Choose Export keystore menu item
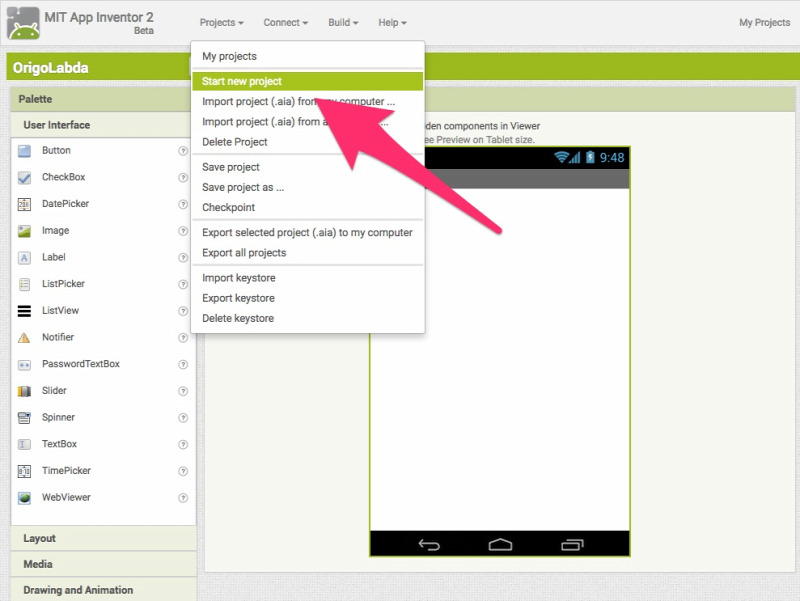The height and width of the screenshot is (601, 800). click(x=308, y=298)
